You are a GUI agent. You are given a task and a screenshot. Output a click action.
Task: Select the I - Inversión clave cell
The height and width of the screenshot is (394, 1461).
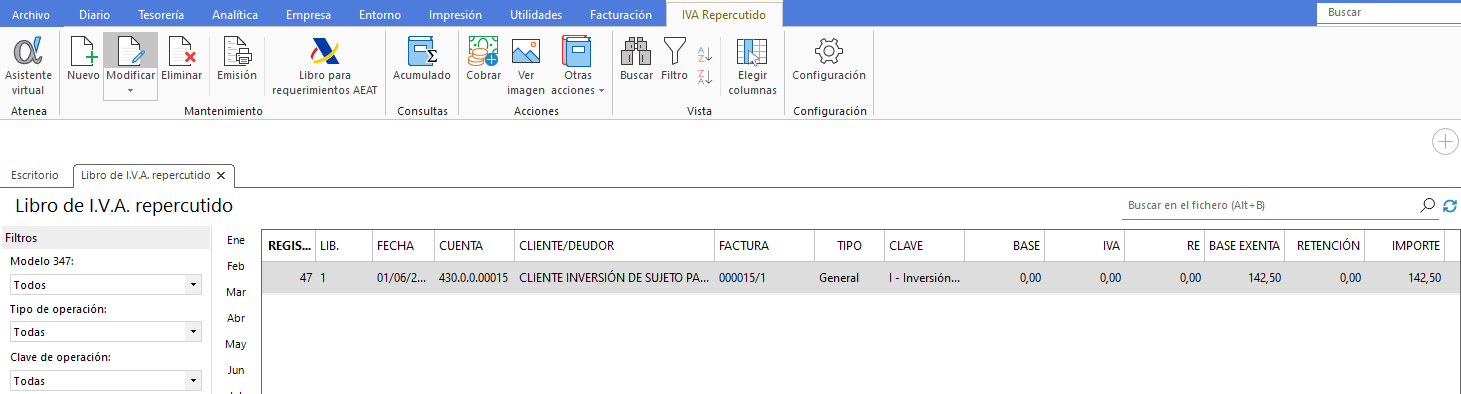pos(924,278)
